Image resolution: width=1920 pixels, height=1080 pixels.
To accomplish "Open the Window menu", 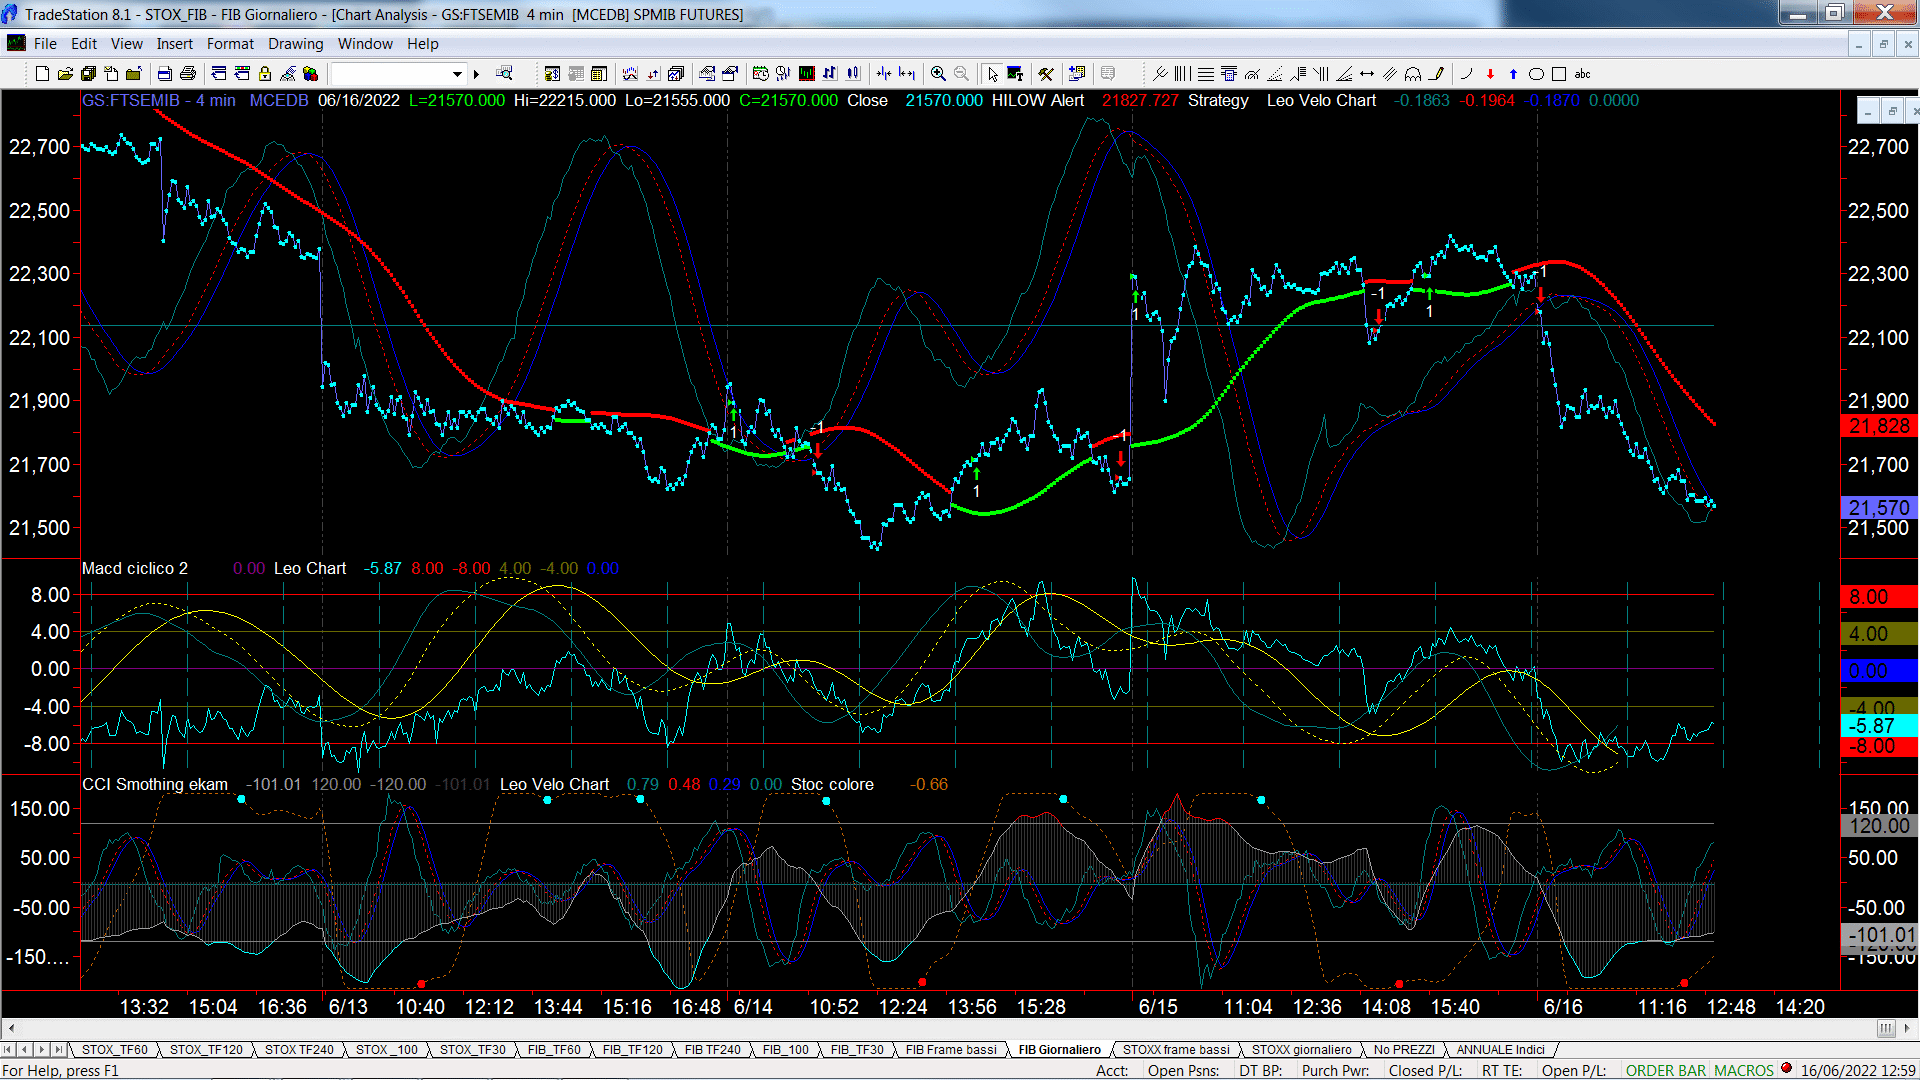I will pos(365,44).
